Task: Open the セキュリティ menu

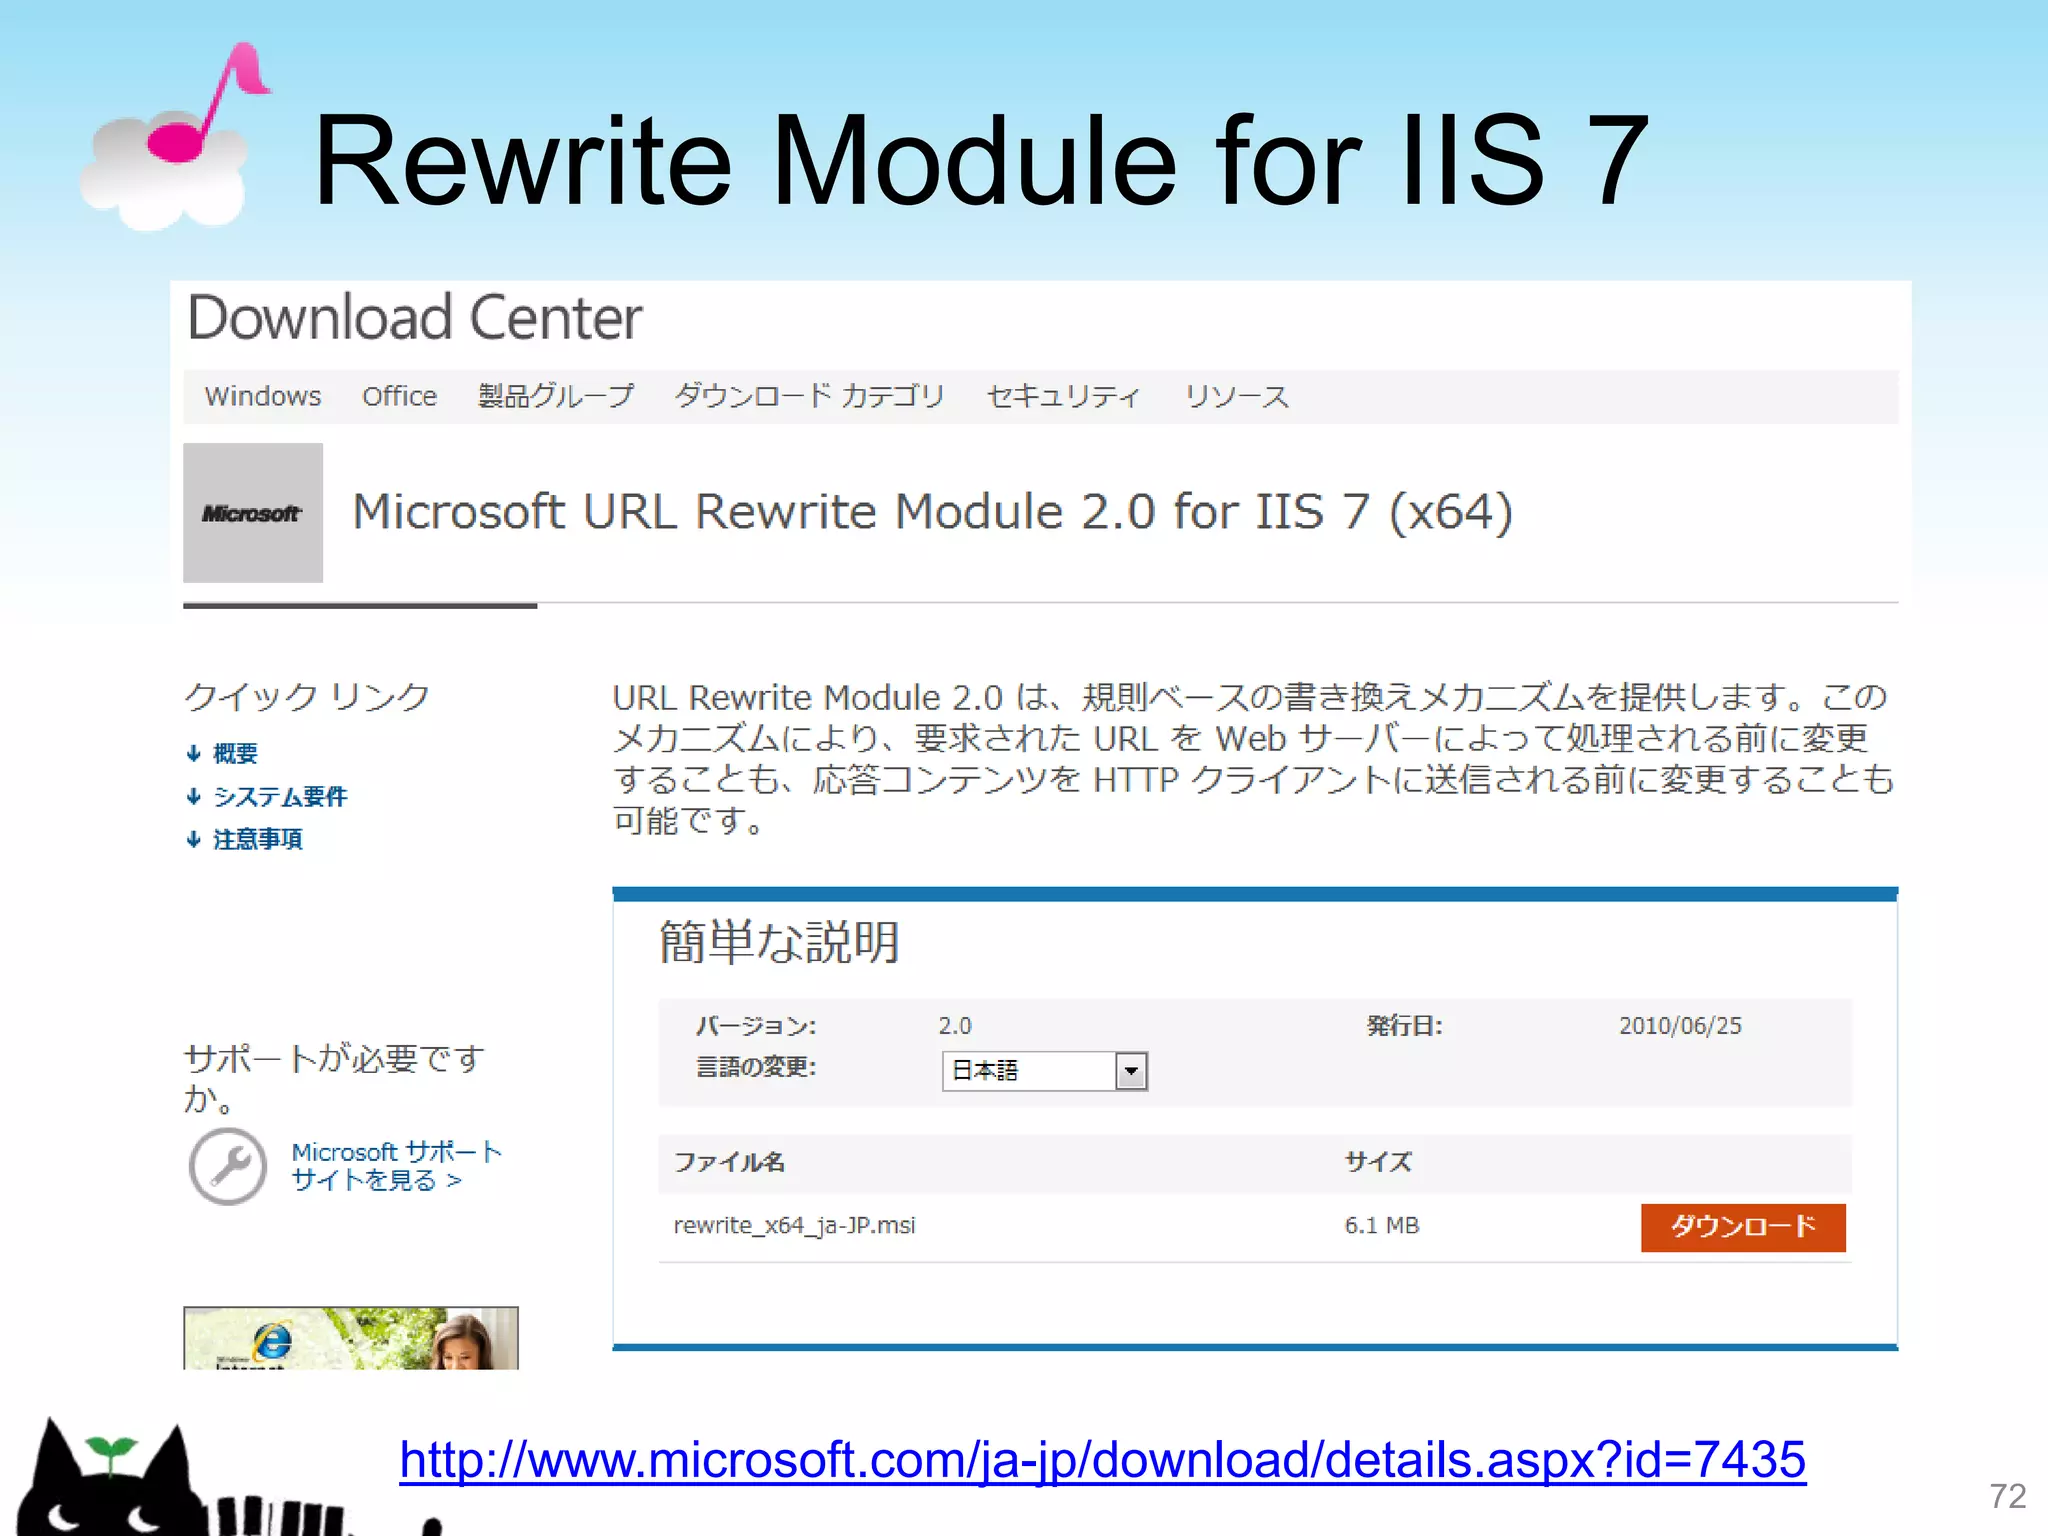Action: click(x=1063, y=396)
